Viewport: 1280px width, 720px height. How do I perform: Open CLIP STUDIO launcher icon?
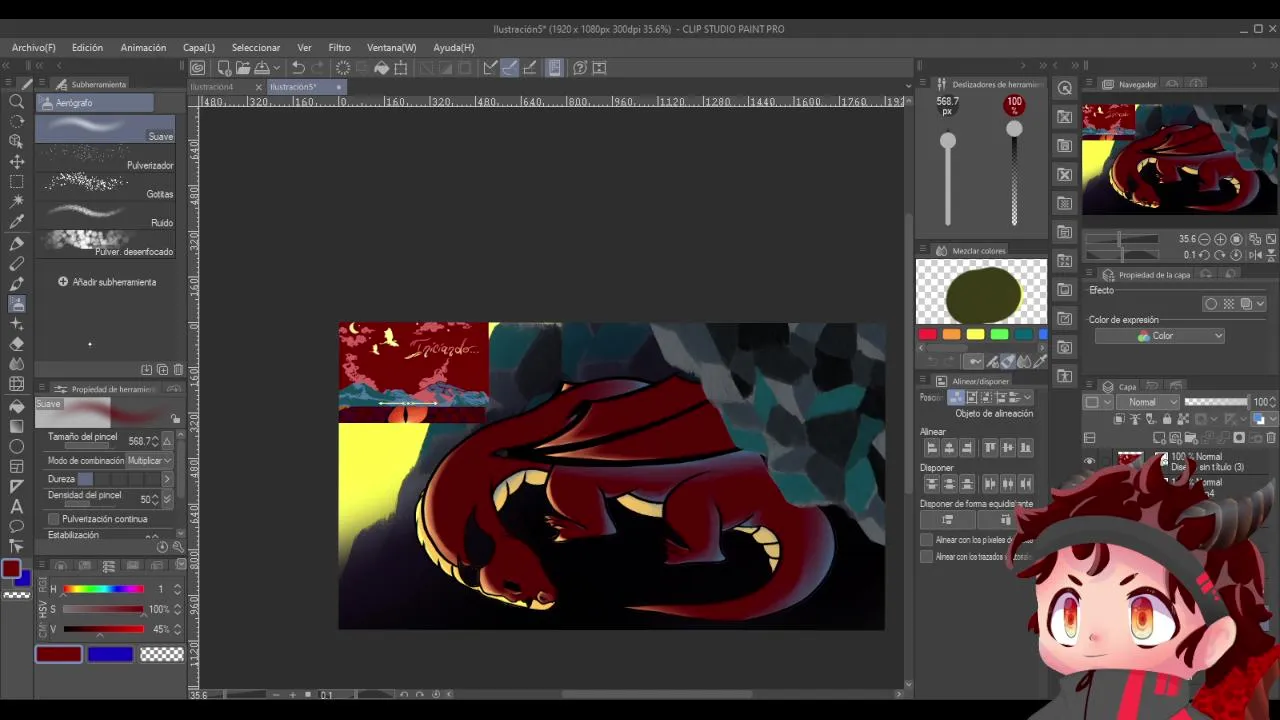point(198,68)
